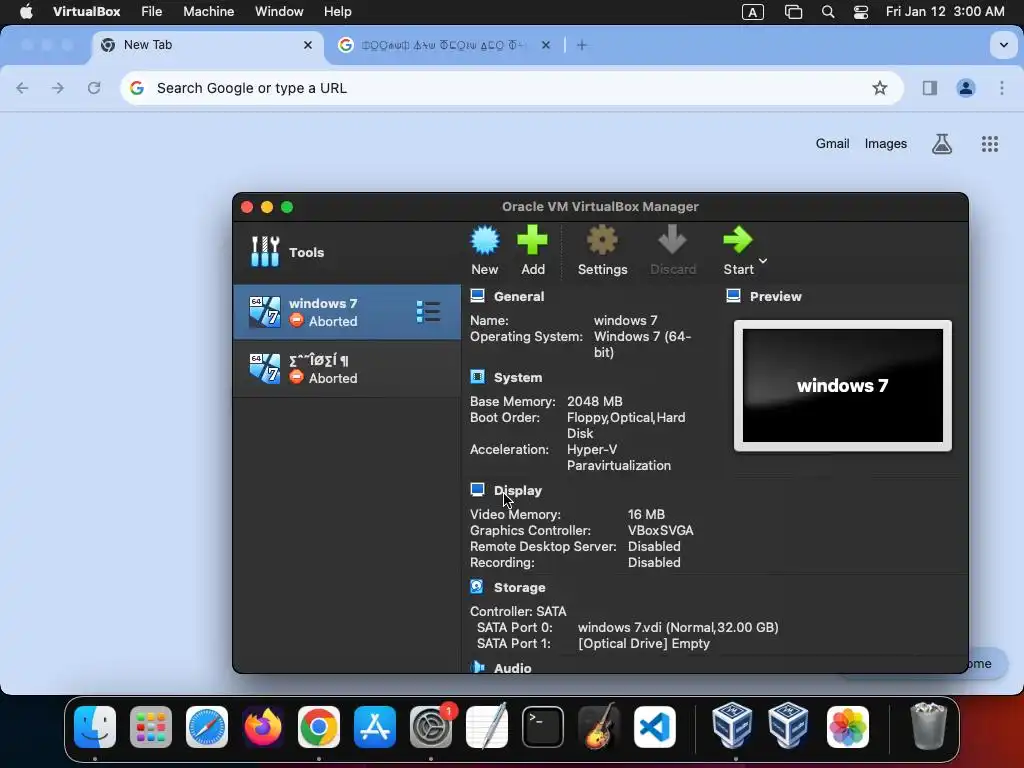The image size is (1024, 768).
Task: Close the New Tab Chrome tab
Action: [x=308, y=45]
